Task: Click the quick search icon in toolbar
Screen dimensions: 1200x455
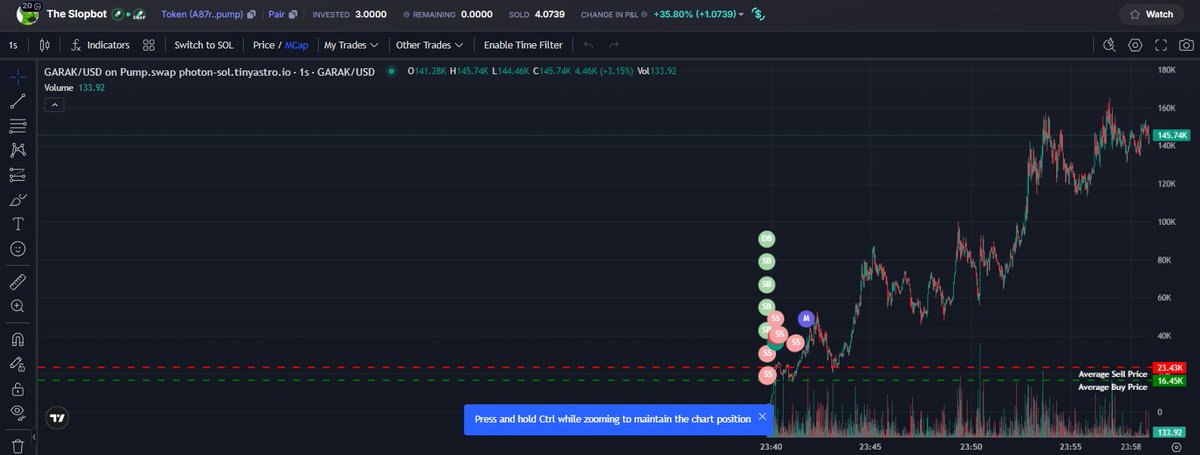Action: pyautogui.click(x=1109, y=45)
